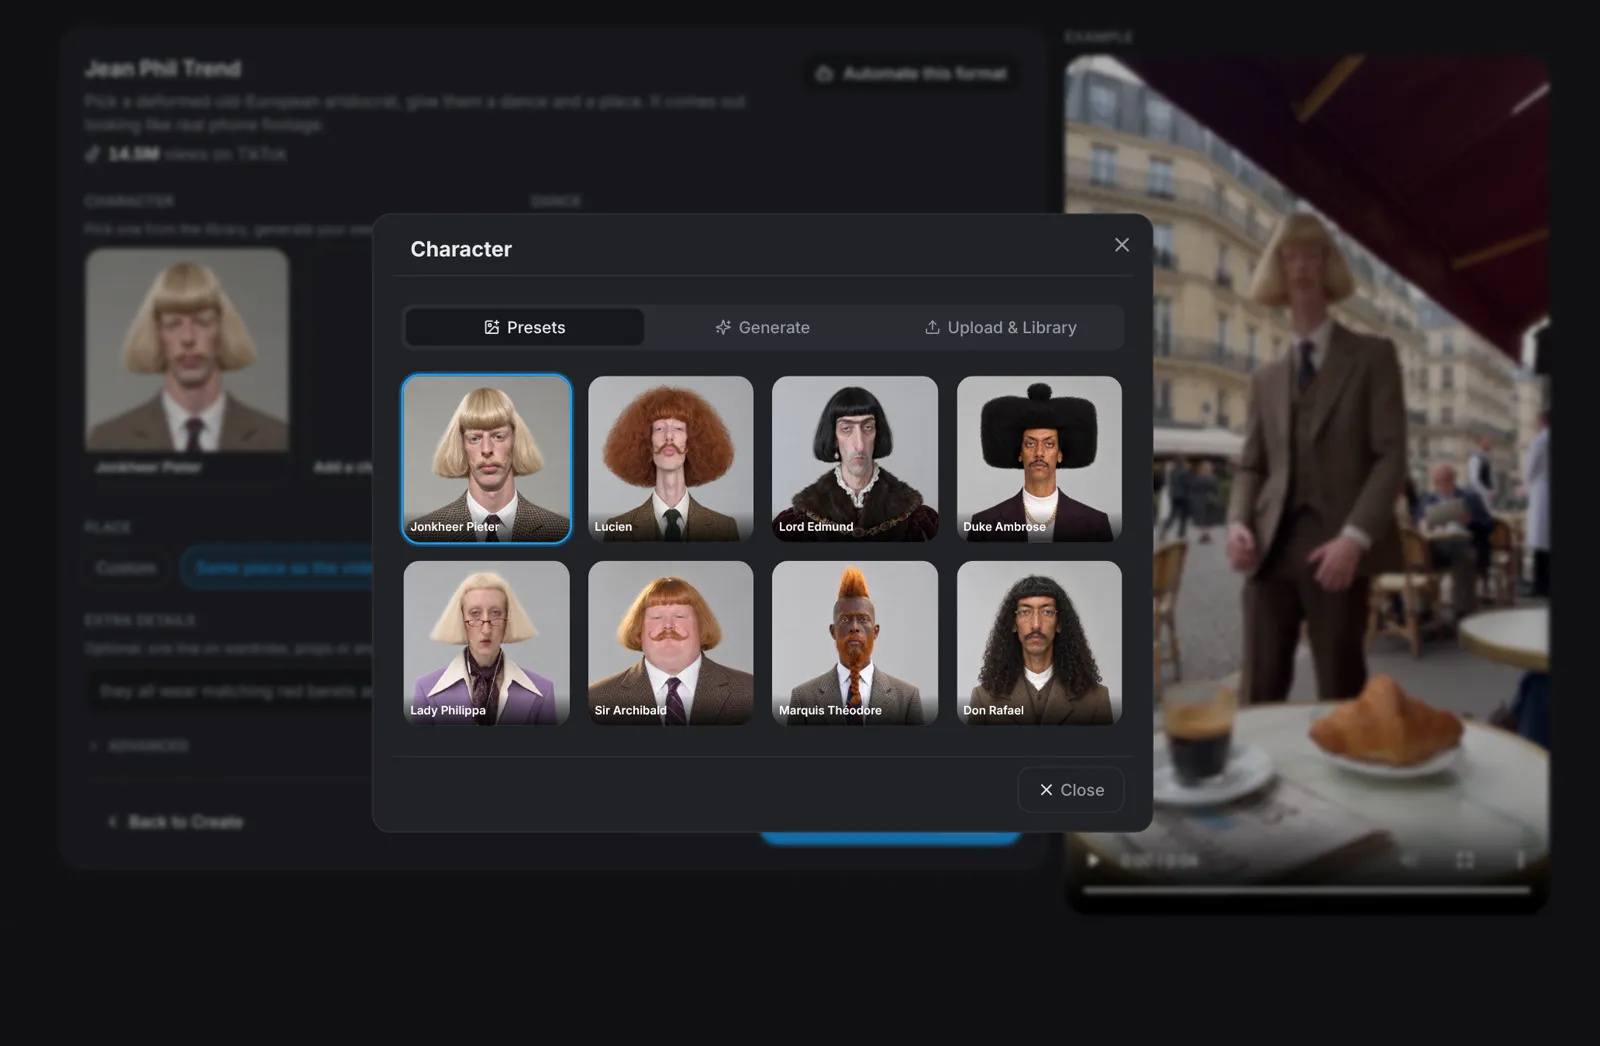Select the Duke Ambrose preset
1600x1046 pixels.
tap(1039, 459)
